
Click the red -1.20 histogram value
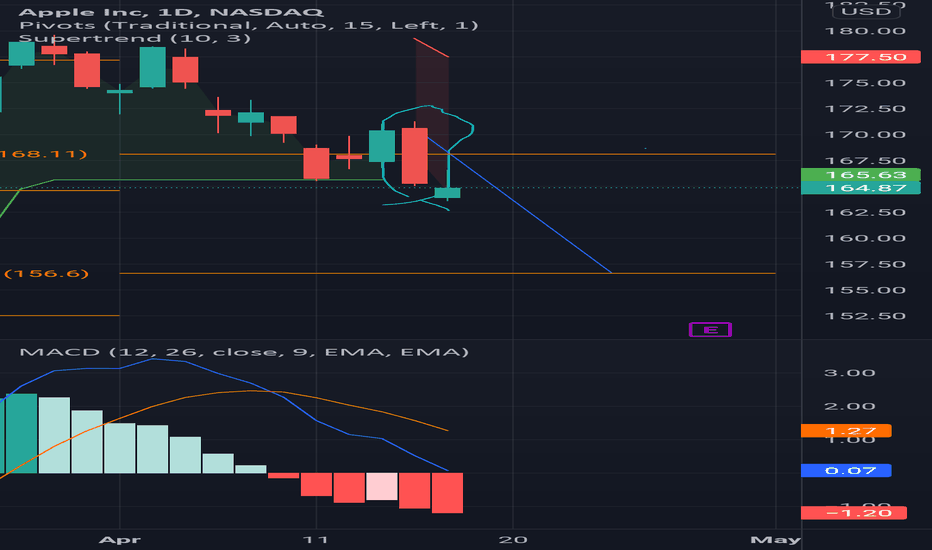(x=854, y=513)
